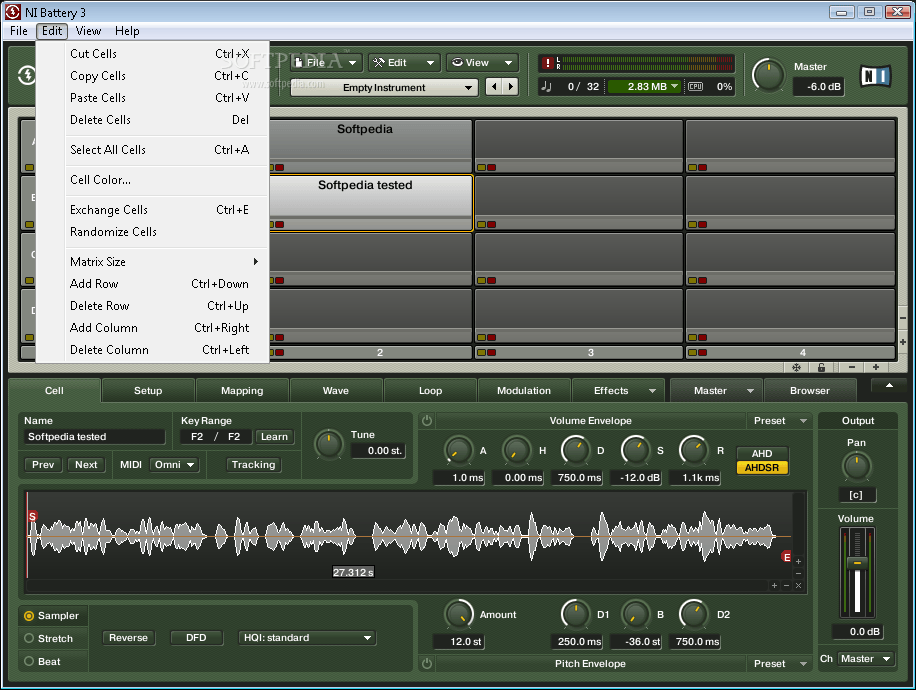Click the Pan knob
The height and width of the screenshot is (690, 916).
point(856,467)
